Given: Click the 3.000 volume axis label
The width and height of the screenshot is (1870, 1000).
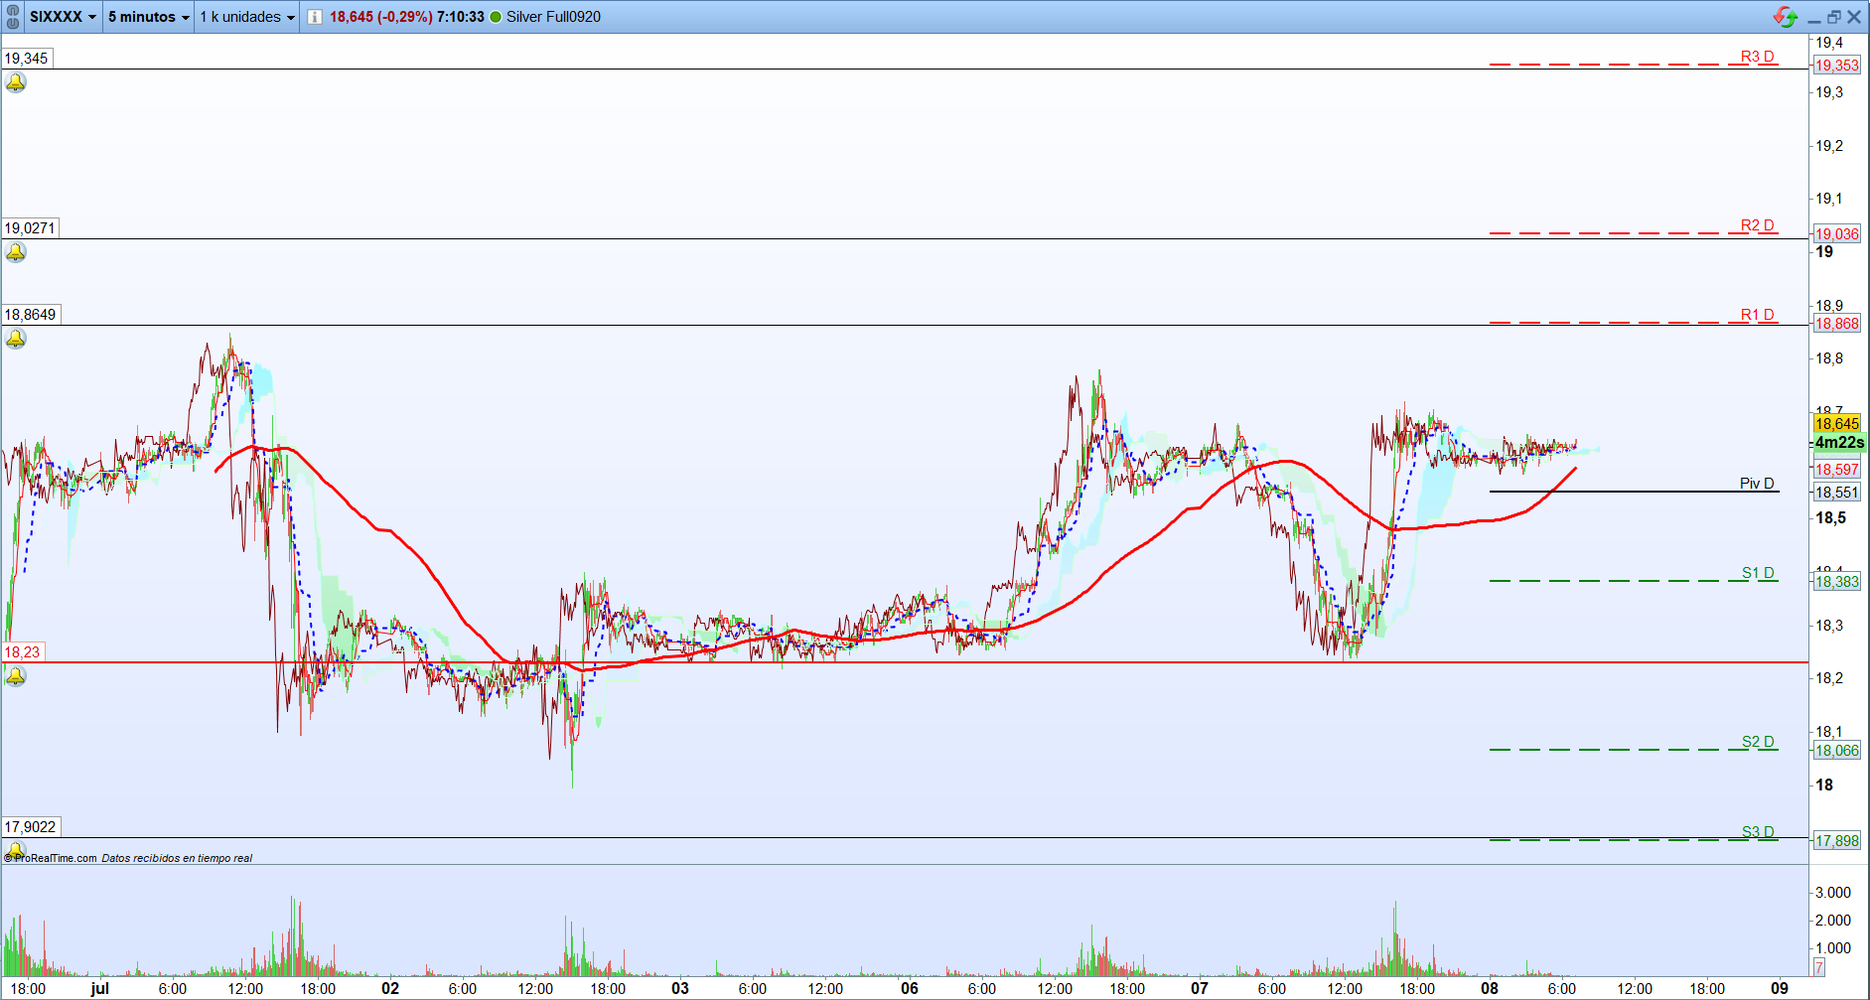Looking at the screenshot, I should (1833, 892).
